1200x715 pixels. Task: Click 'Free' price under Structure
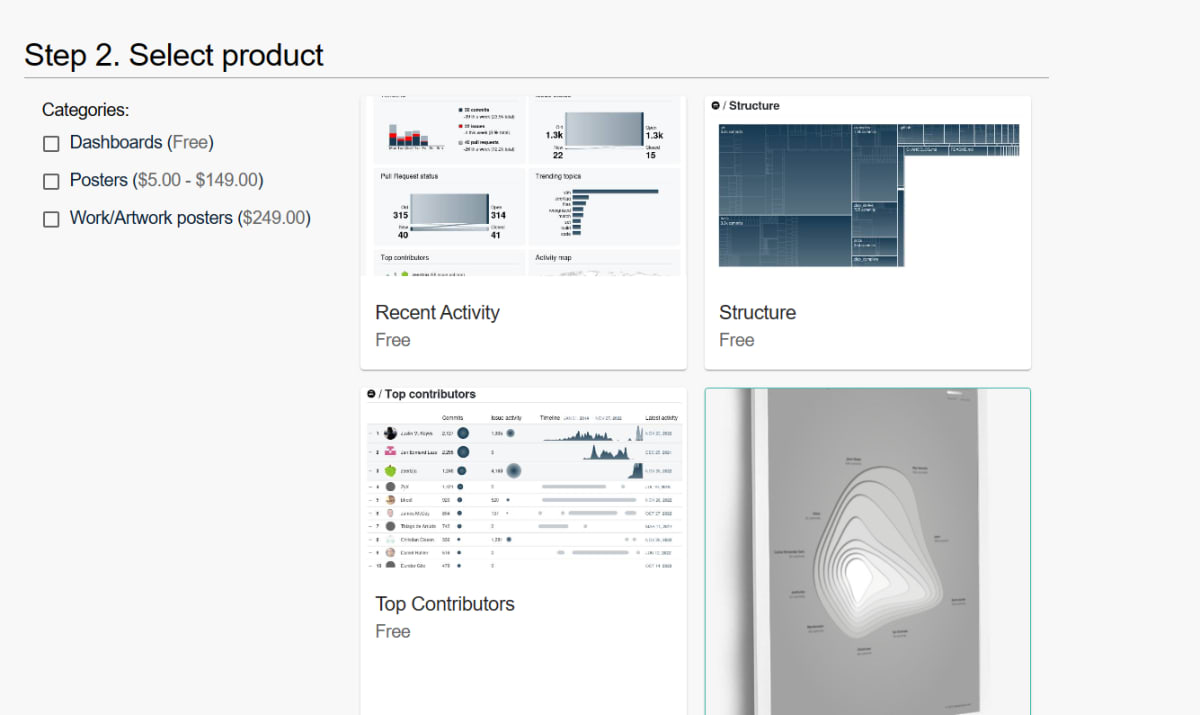[737, 340]
